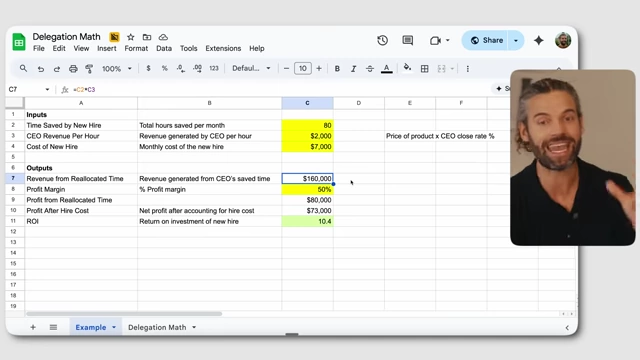Show side panel arrow at bottom right
The height and width of the screenshot is (360, 640).
pos(567,327)
